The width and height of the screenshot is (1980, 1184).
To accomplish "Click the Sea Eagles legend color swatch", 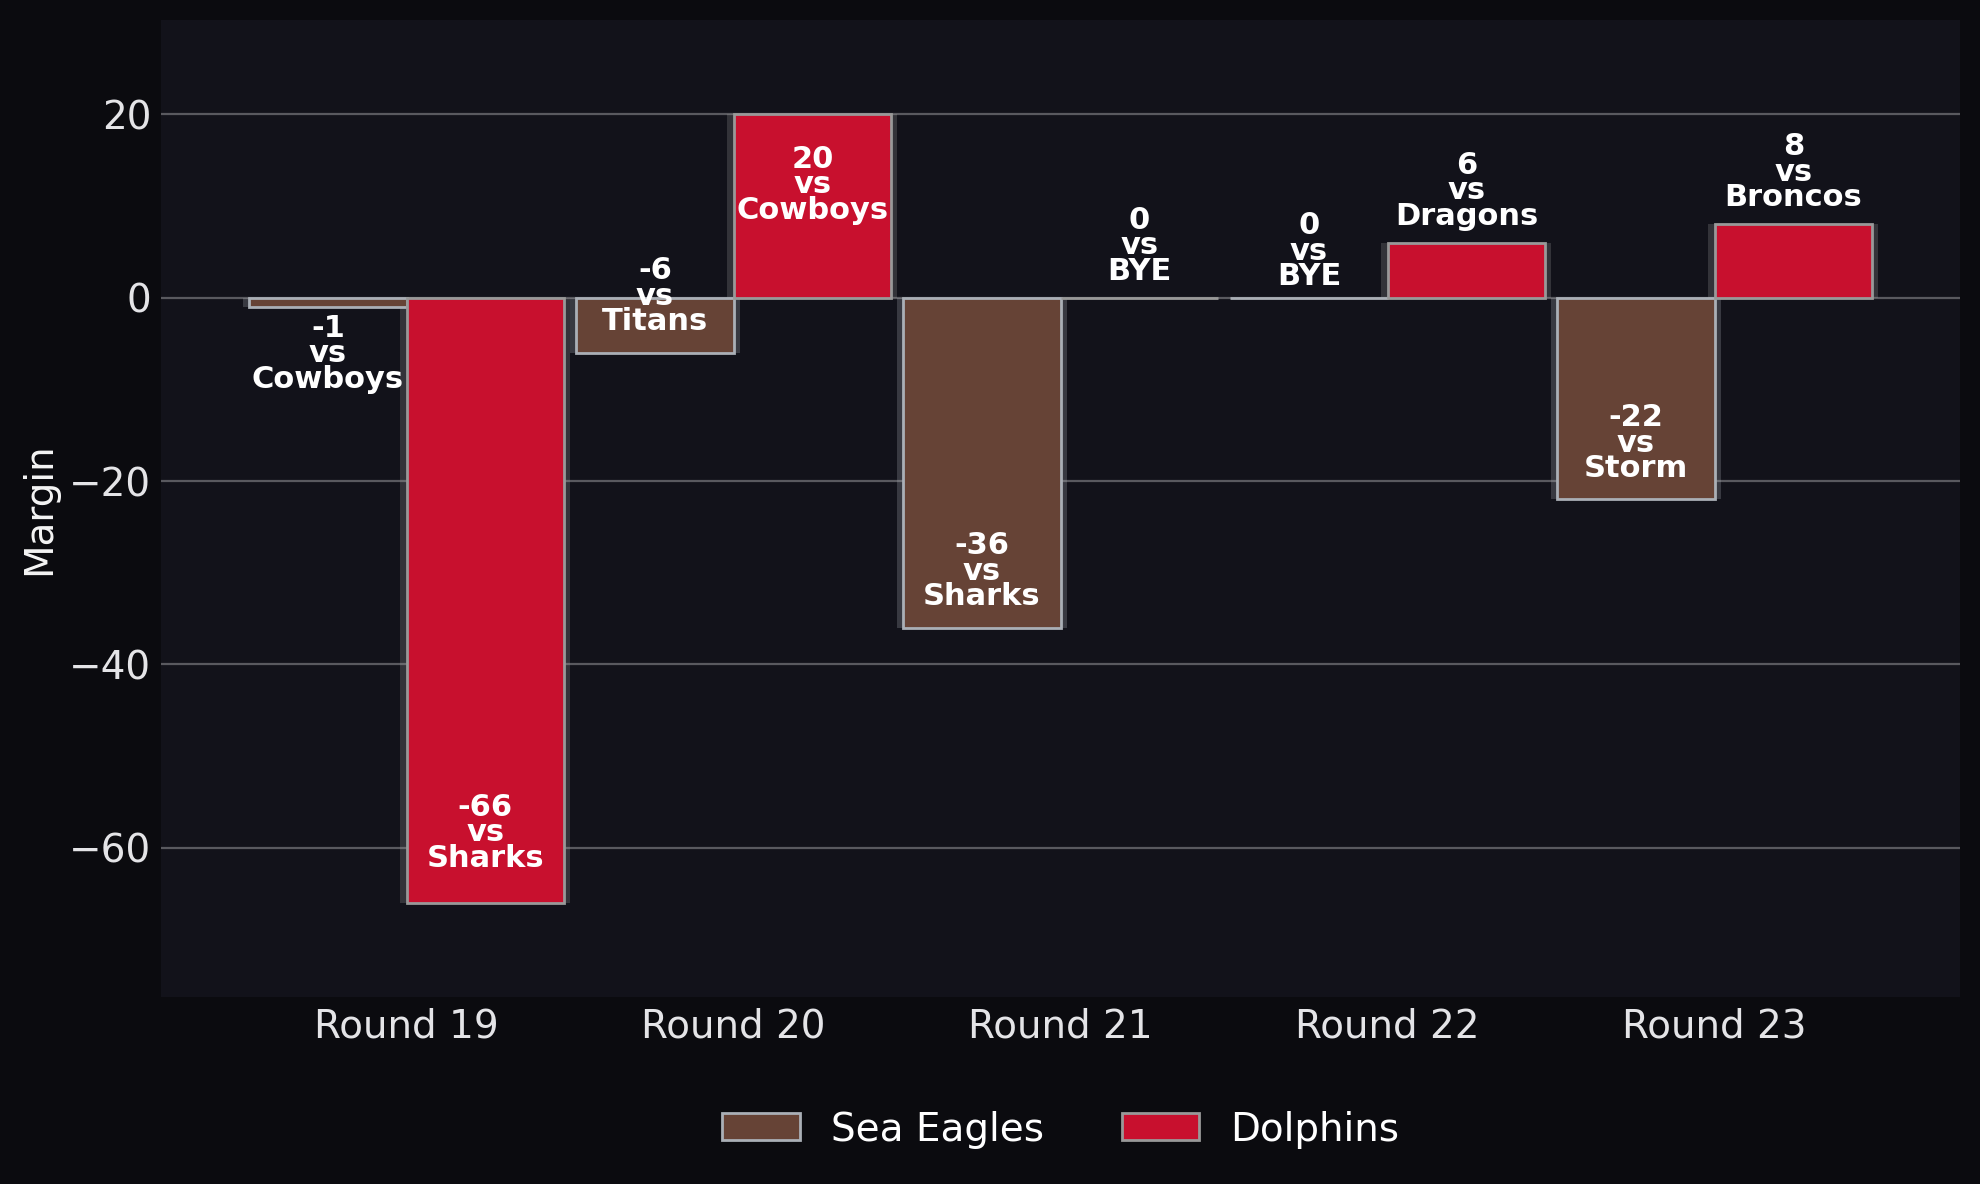I will pos(761,1127).
